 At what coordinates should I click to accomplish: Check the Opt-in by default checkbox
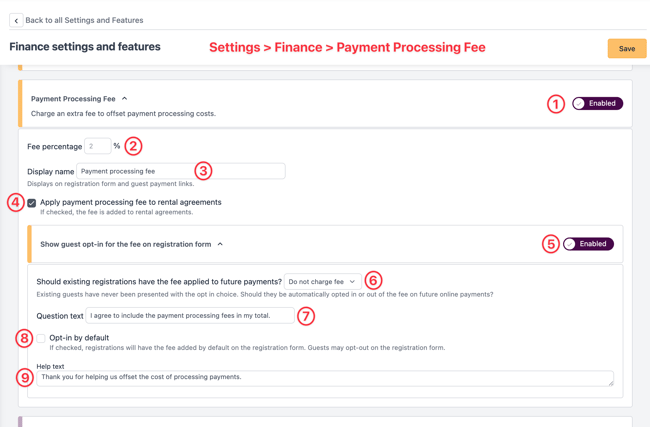41,338
